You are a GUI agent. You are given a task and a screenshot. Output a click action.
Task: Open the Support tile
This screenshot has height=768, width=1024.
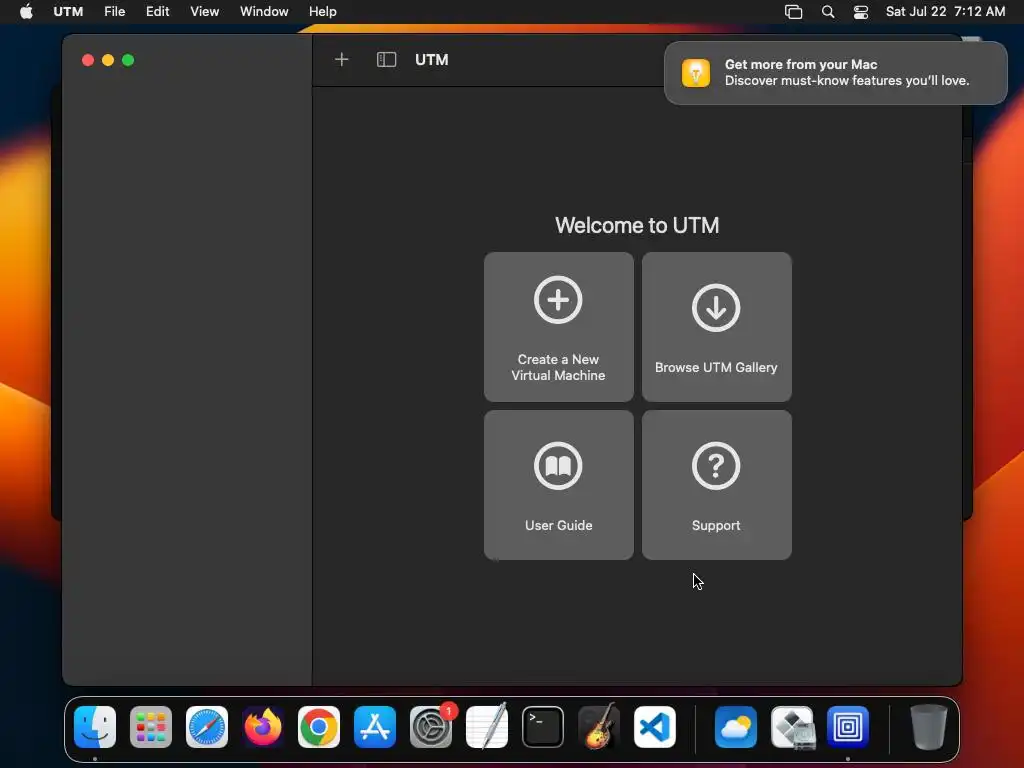pos(716,485)
